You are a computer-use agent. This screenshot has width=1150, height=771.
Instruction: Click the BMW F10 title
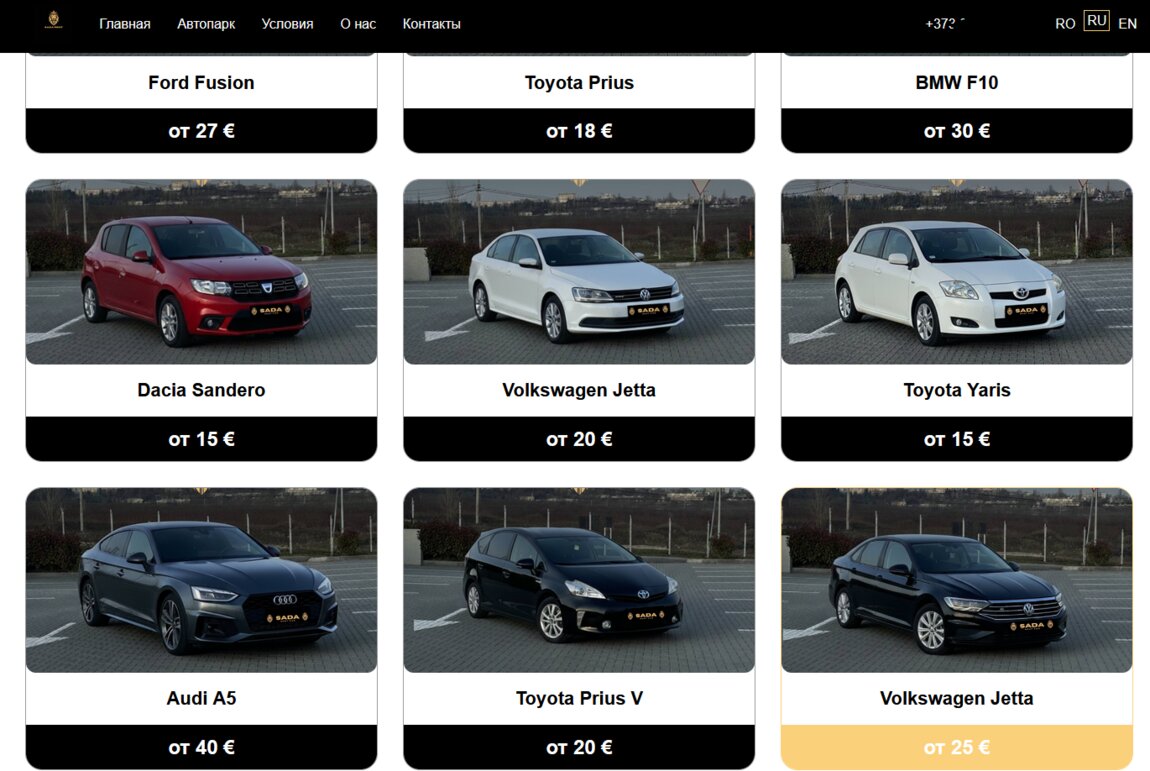[x=957, y=82]
